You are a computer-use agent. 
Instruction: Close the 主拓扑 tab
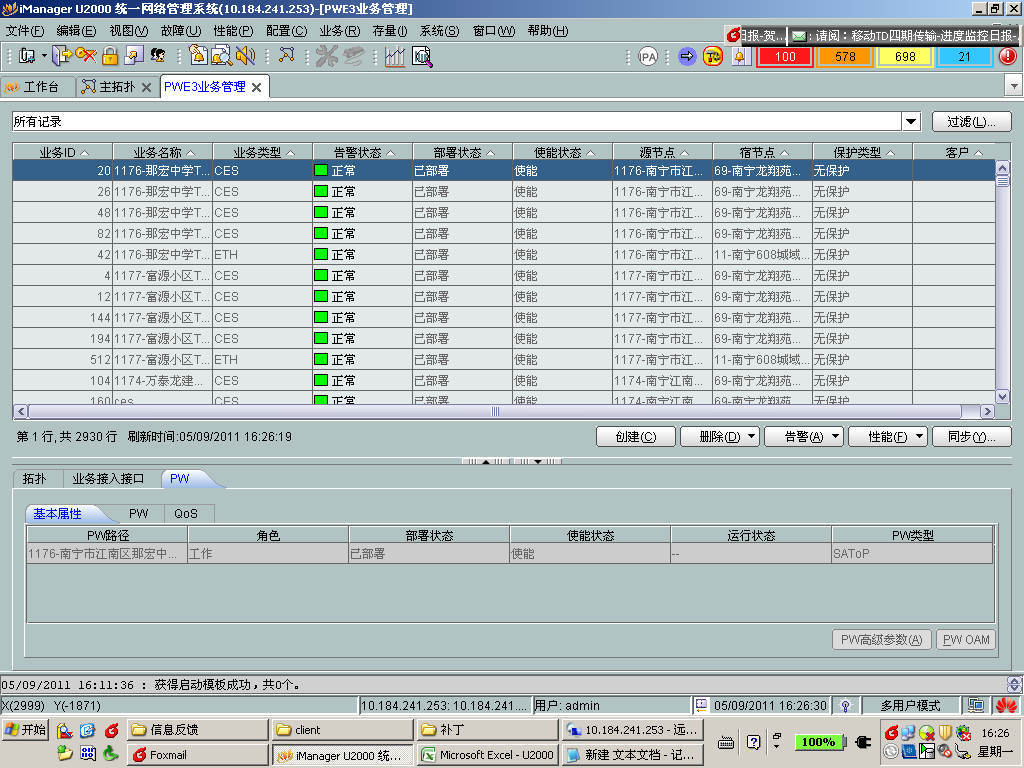pos(146,87)
